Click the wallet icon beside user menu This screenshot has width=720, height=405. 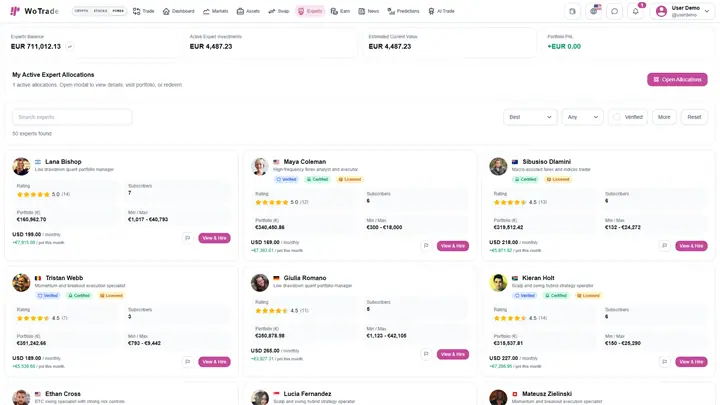click(572, 11)
